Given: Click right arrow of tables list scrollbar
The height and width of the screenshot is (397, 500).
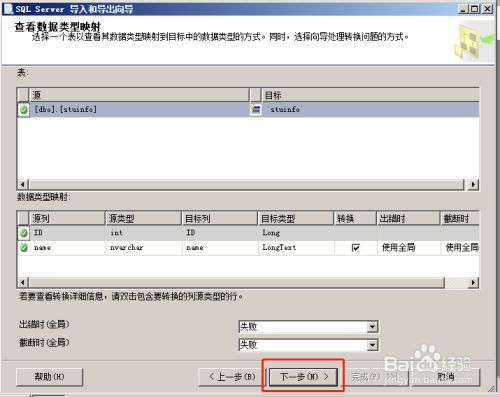Looking at the screenshot, I should click(473, 184).
